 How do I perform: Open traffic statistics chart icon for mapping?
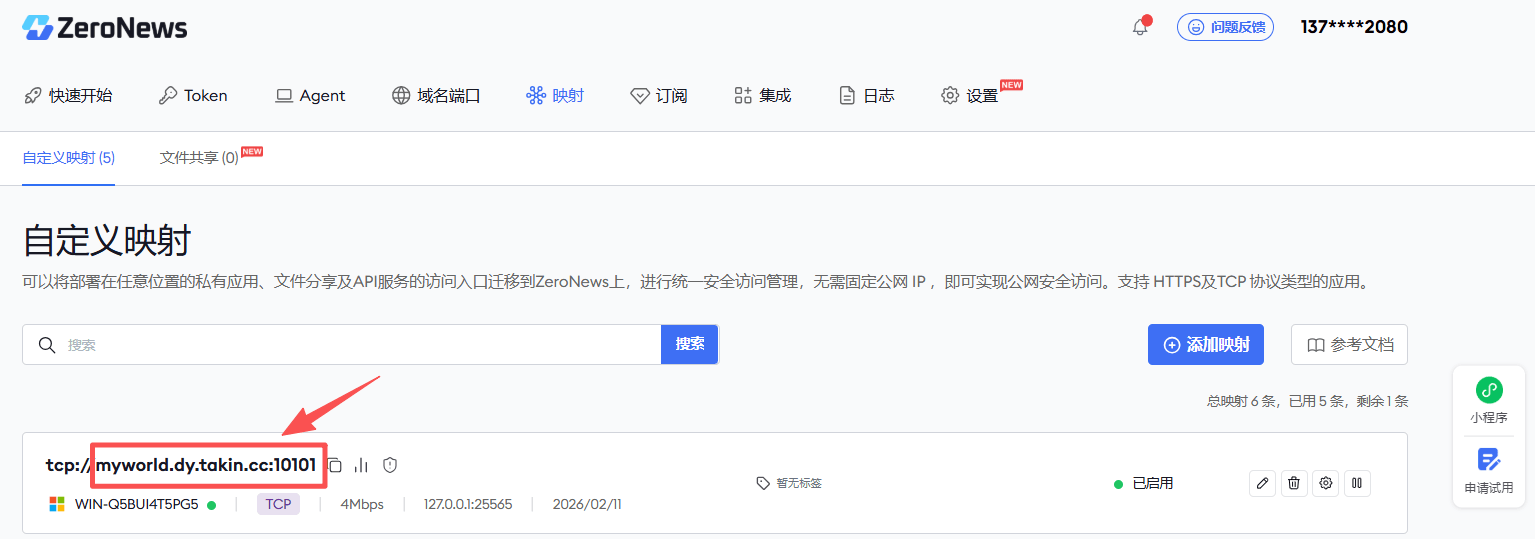coord(362,465)
